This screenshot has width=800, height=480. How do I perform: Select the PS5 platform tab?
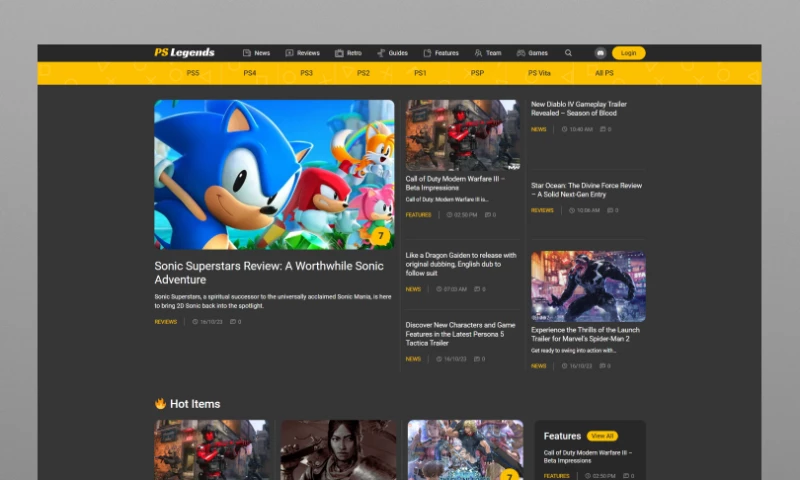[193, 73]
